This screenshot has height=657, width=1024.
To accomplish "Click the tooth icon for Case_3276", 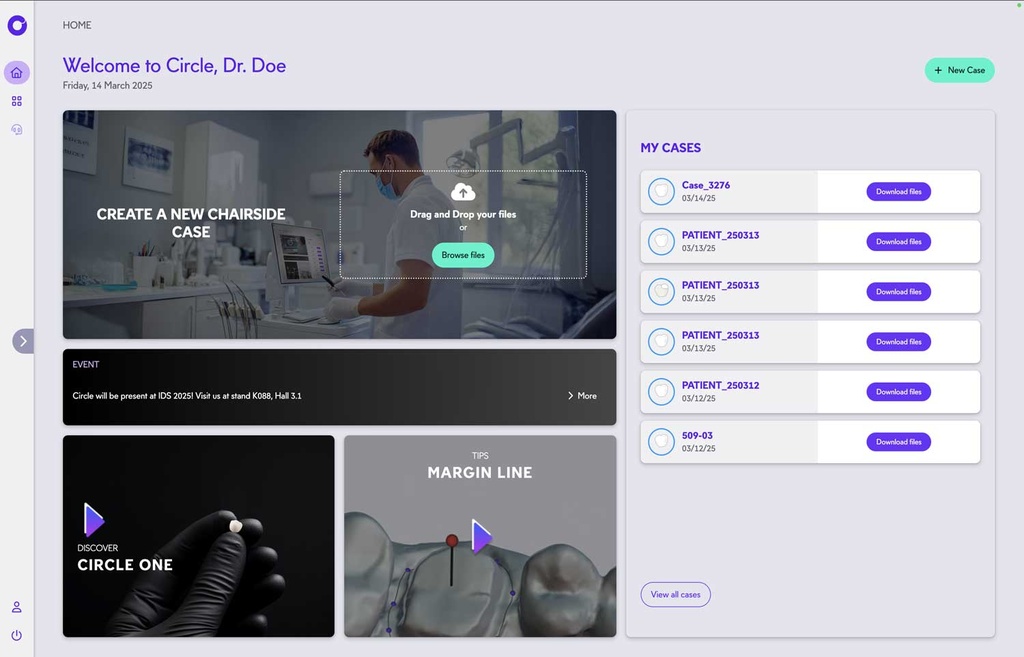I will (x=661, y=192).
